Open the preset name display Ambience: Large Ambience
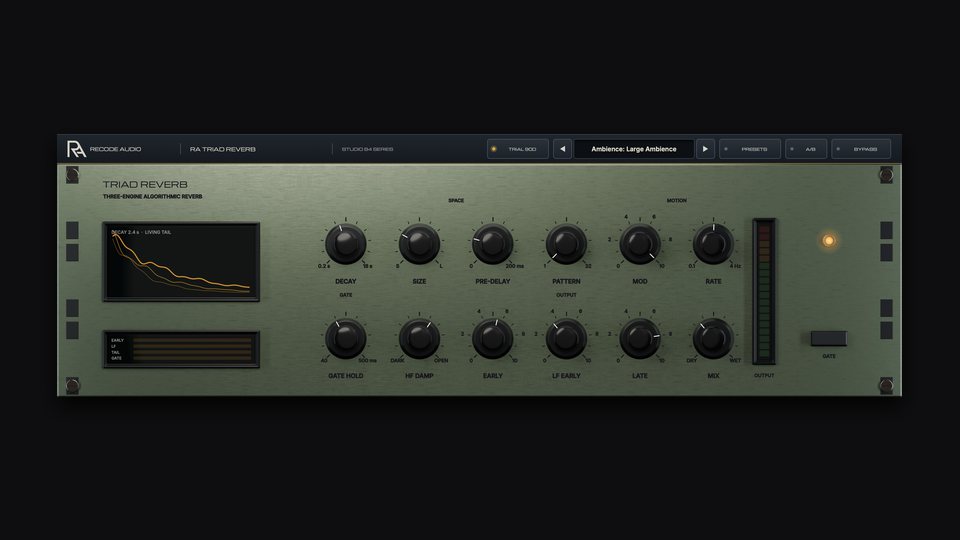 pos(634,149)
